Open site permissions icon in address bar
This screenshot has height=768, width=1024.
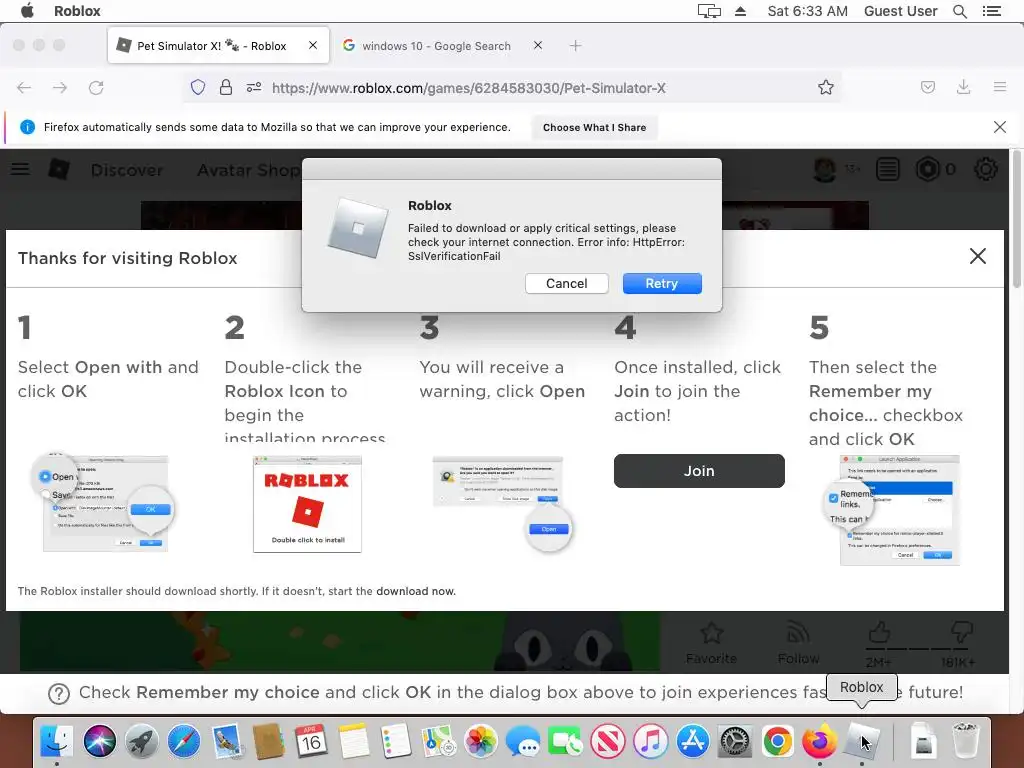point(254,88)
